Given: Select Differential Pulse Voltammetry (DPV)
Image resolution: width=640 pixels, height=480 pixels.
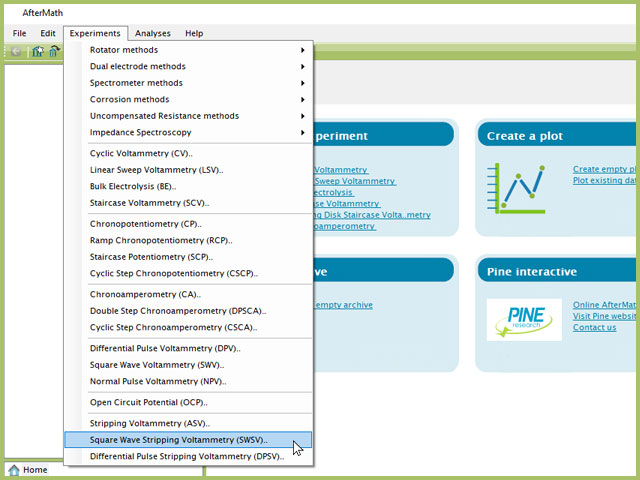Looking at the screenshot, I should [x=189, y=349].
